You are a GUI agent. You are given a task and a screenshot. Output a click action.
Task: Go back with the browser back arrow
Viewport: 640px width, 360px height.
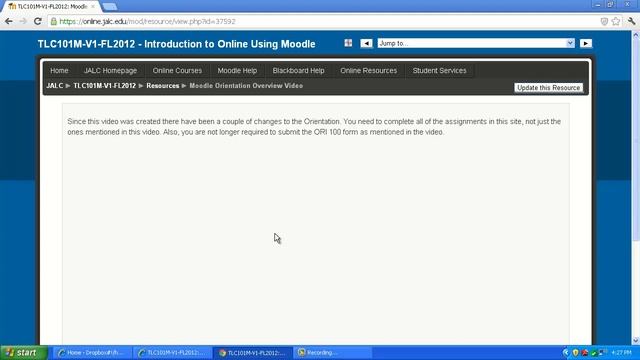click(9, 21)
